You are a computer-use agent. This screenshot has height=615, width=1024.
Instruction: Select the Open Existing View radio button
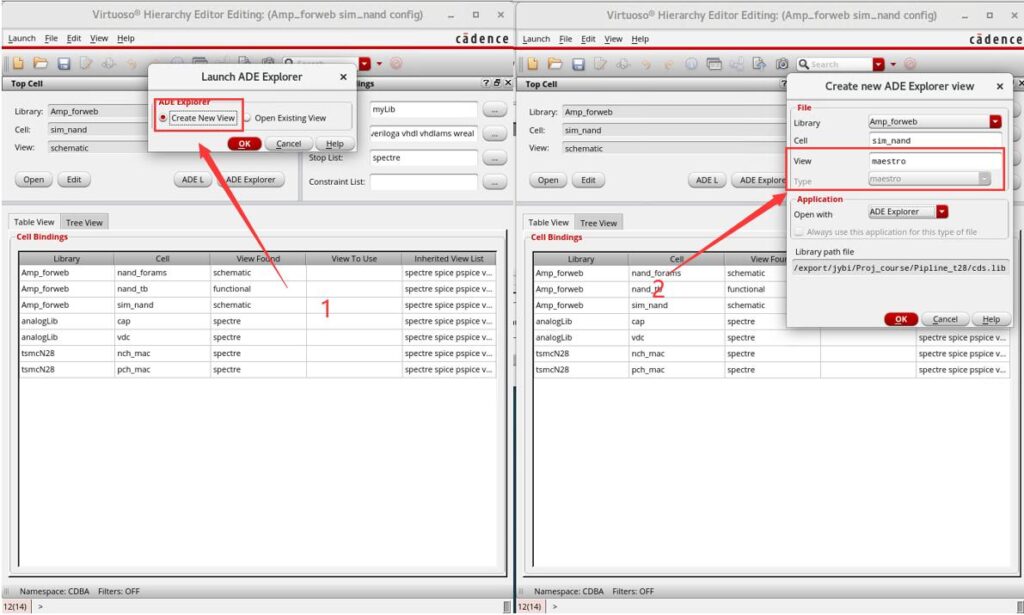247,118
